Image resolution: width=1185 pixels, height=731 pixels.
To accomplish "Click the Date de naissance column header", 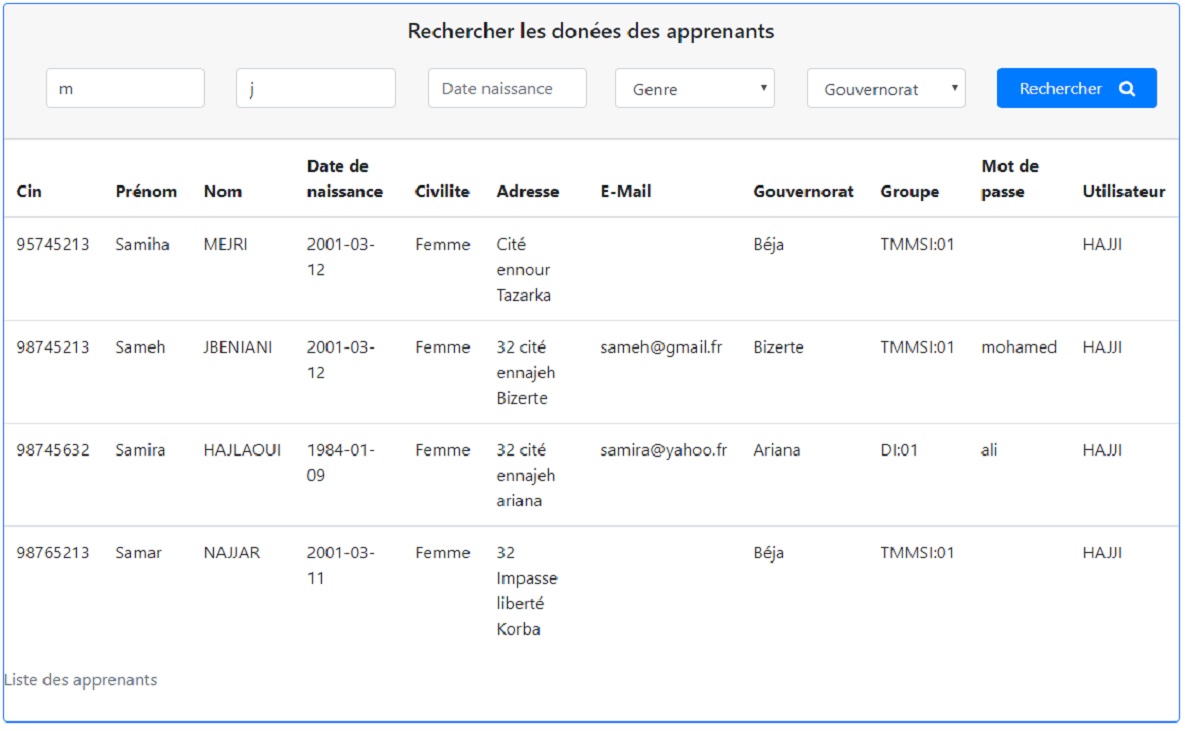I will tap(344, 178).
